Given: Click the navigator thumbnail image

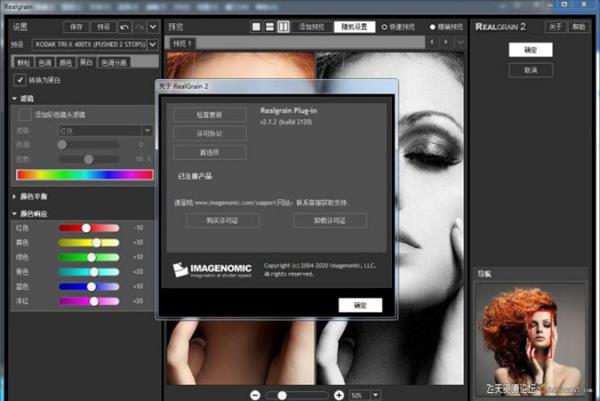Looking at the screenshot, I should click(530, 335).
